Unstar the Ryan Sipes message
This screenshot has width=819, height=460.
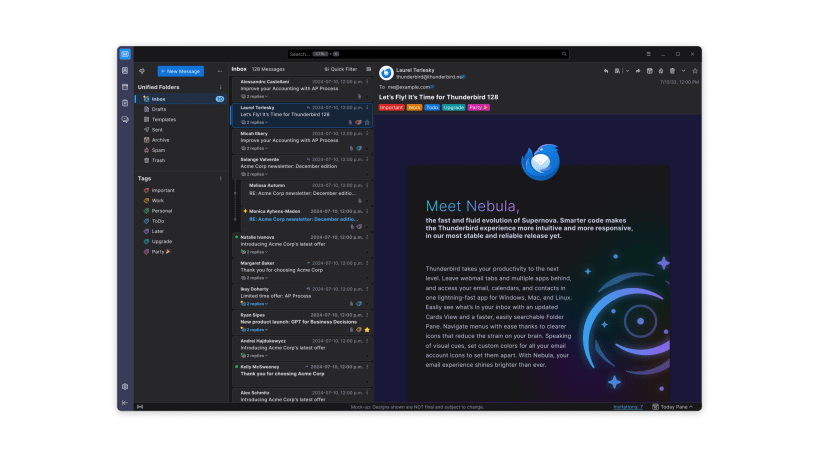[367, 330]
